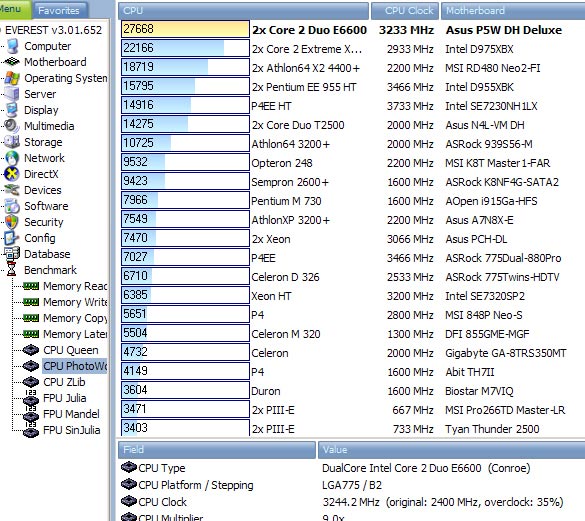Image resolution: width=585 pixels, height=521 pixels.
Task: Click the CPU Queen chip icon
Action: click(x=31, y=350)
